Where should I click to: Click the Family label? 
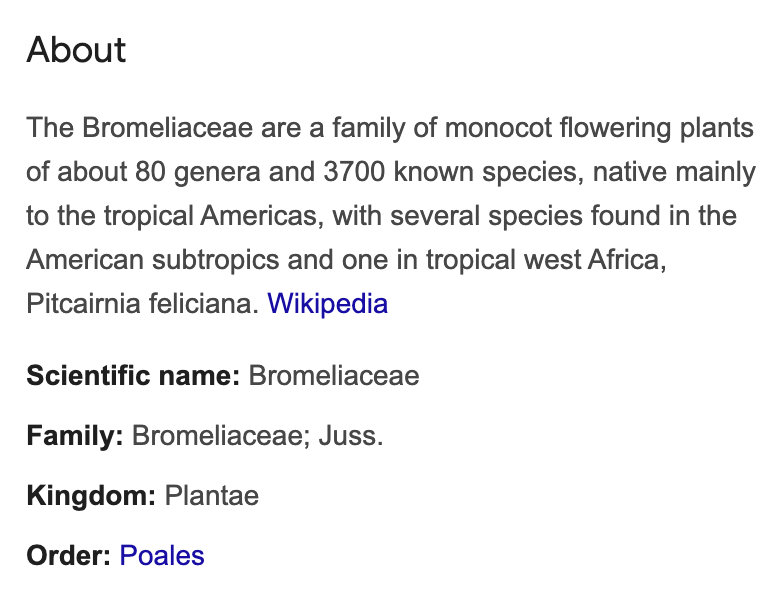(75, 436)
